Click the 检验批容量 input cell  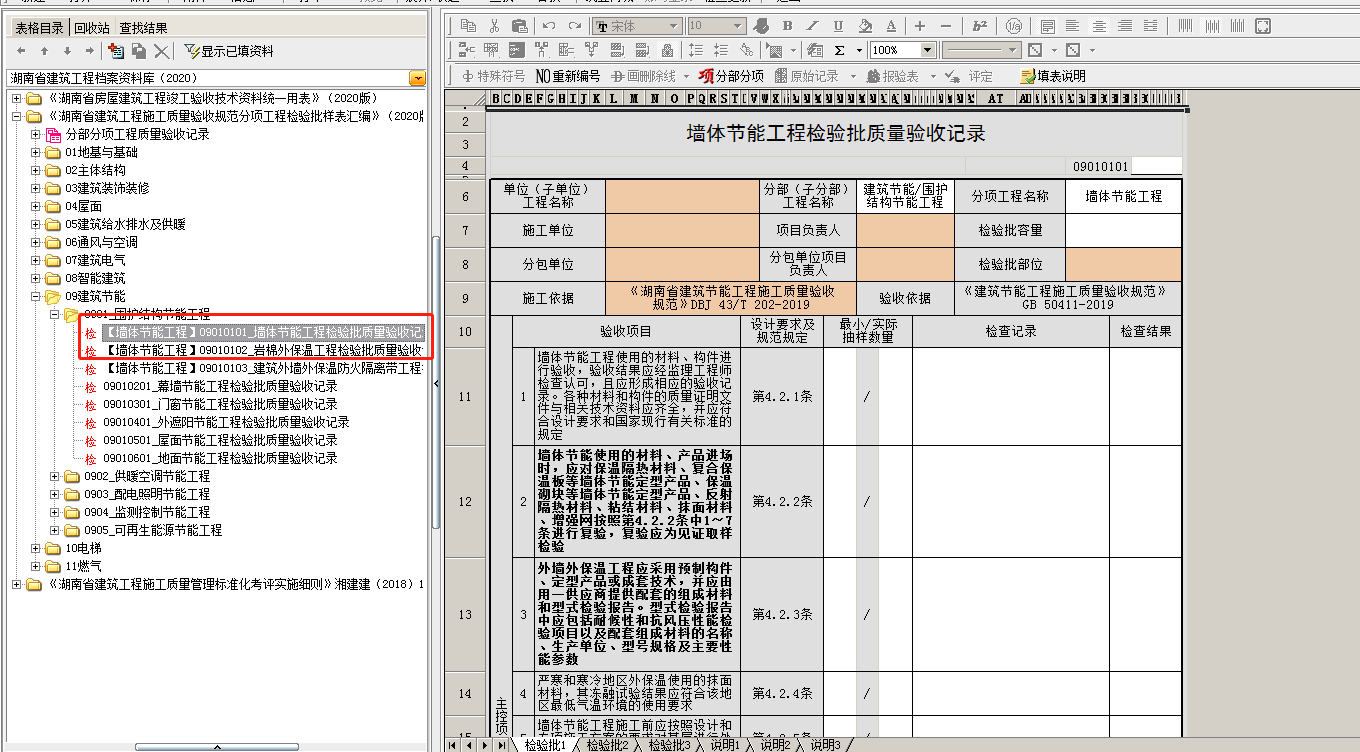[1122, 230]
